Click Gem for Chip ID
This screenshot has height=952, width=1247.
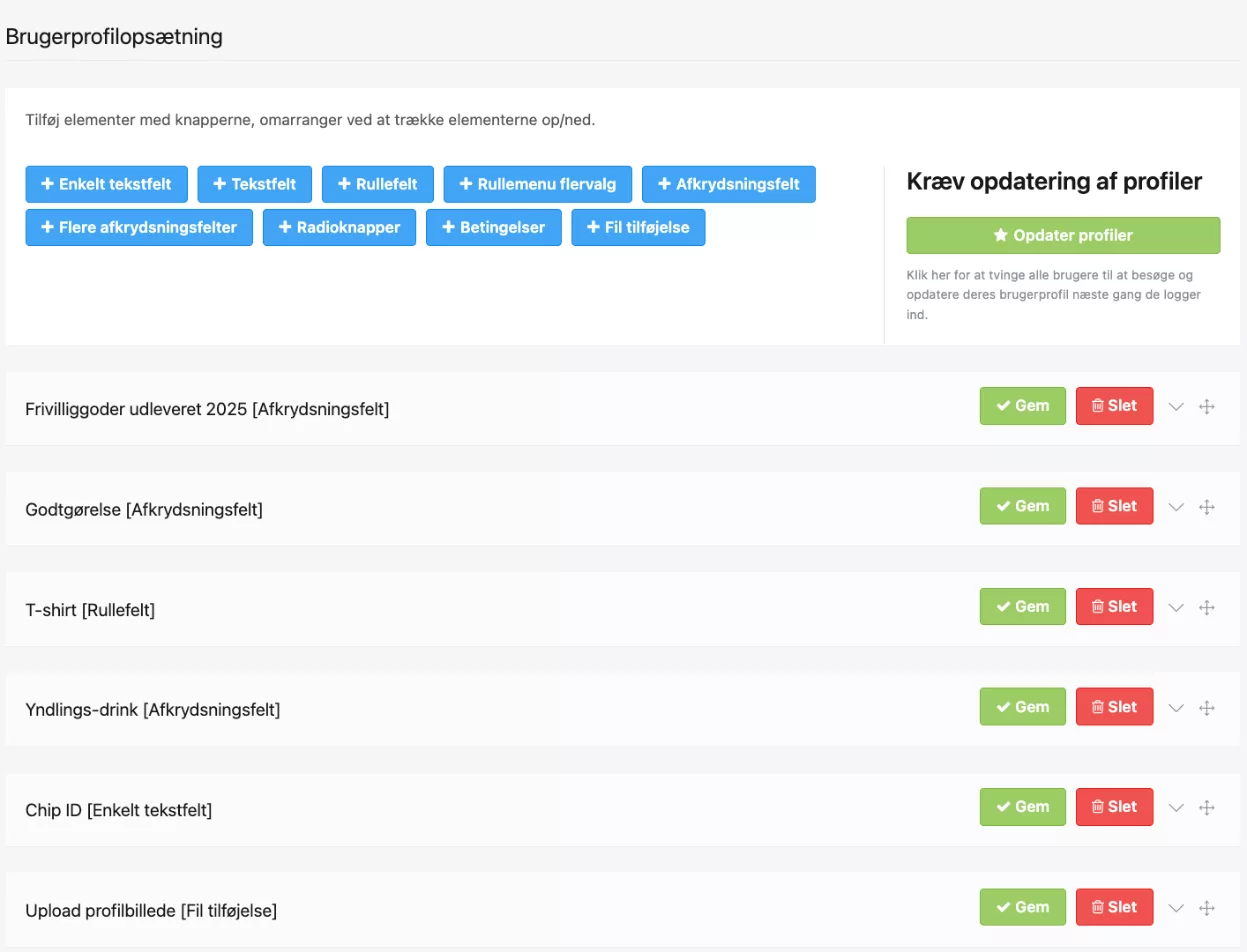1023,807
